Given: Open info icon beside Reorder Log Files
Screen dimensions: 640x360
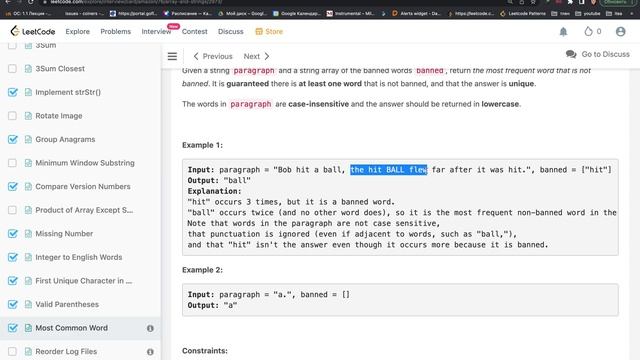Looking at the screenshot, I should [150, 352].
